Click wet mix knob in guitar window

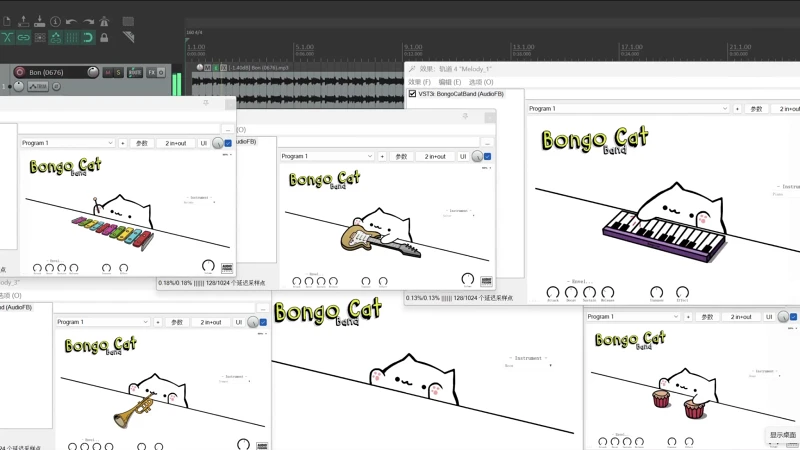[477, 157]
